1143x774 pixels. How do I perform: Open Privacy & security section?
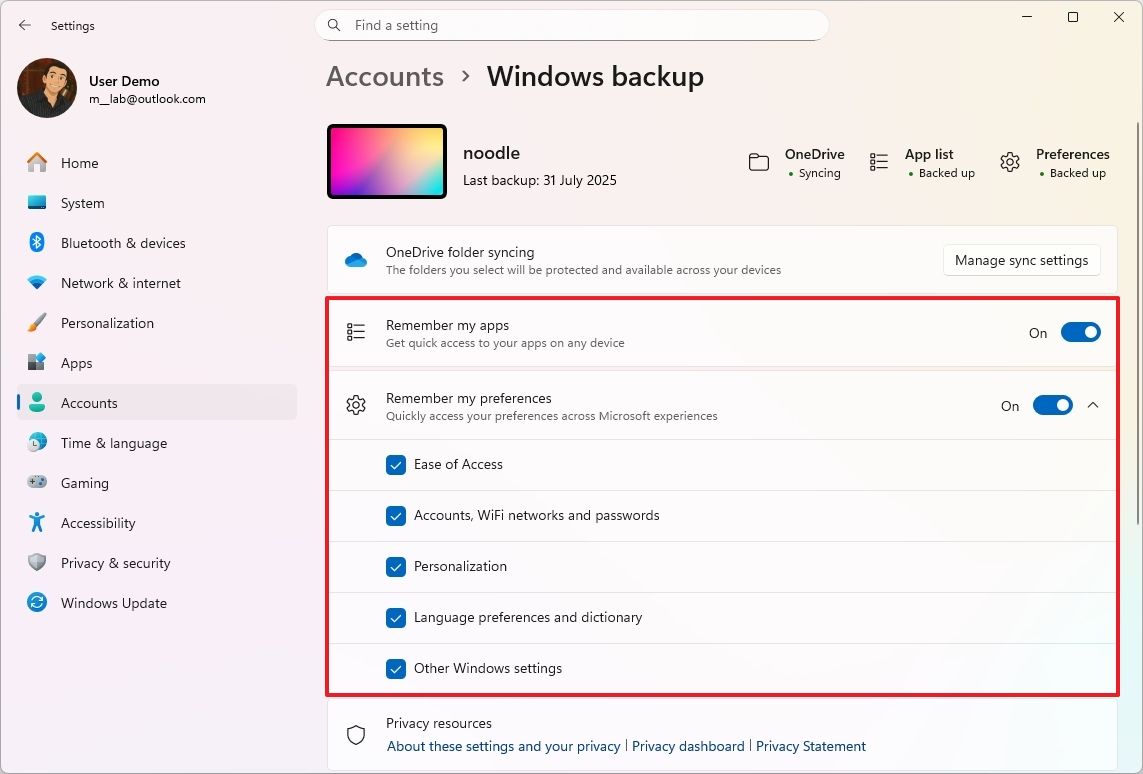point(116,563)
